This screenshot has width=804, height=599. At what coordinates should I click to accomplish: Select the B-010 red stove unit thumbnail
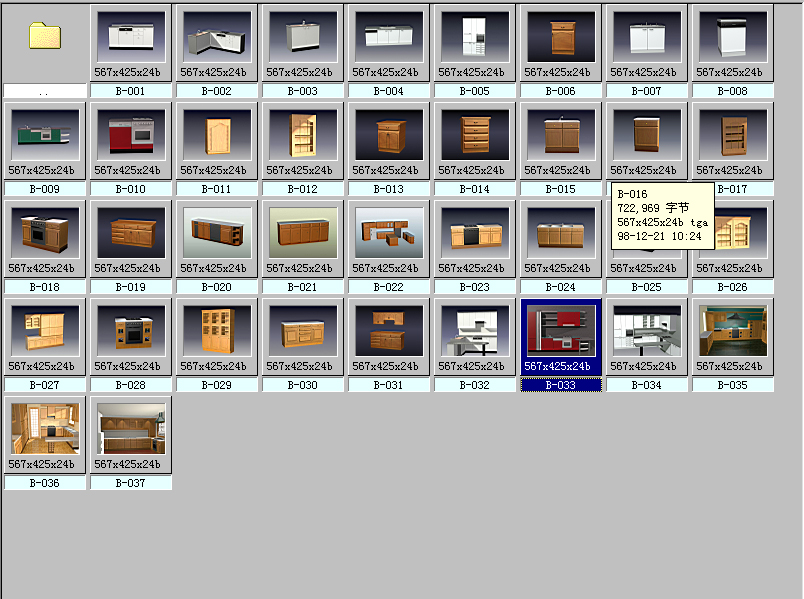(131, 135)
